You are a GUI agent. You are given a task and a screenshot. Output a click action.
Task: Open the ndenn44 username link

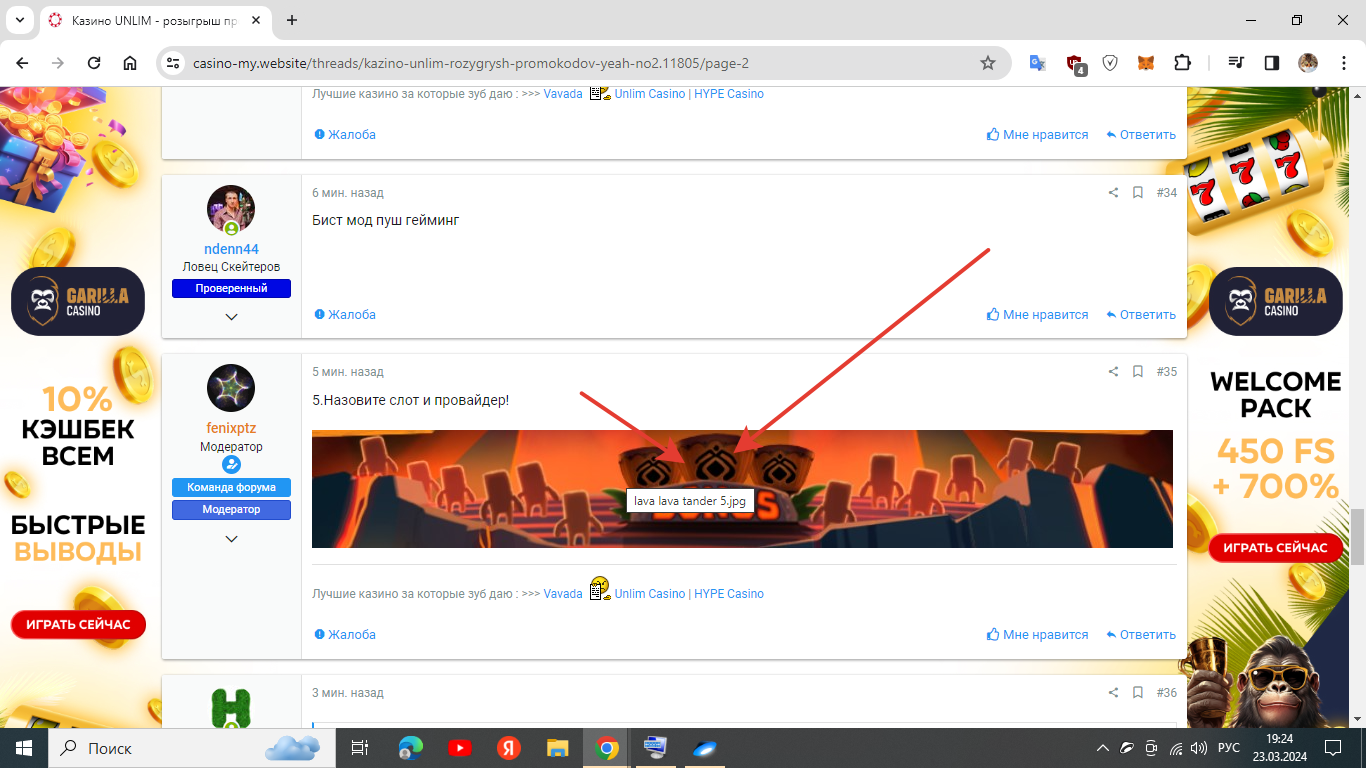click(231, 249)
